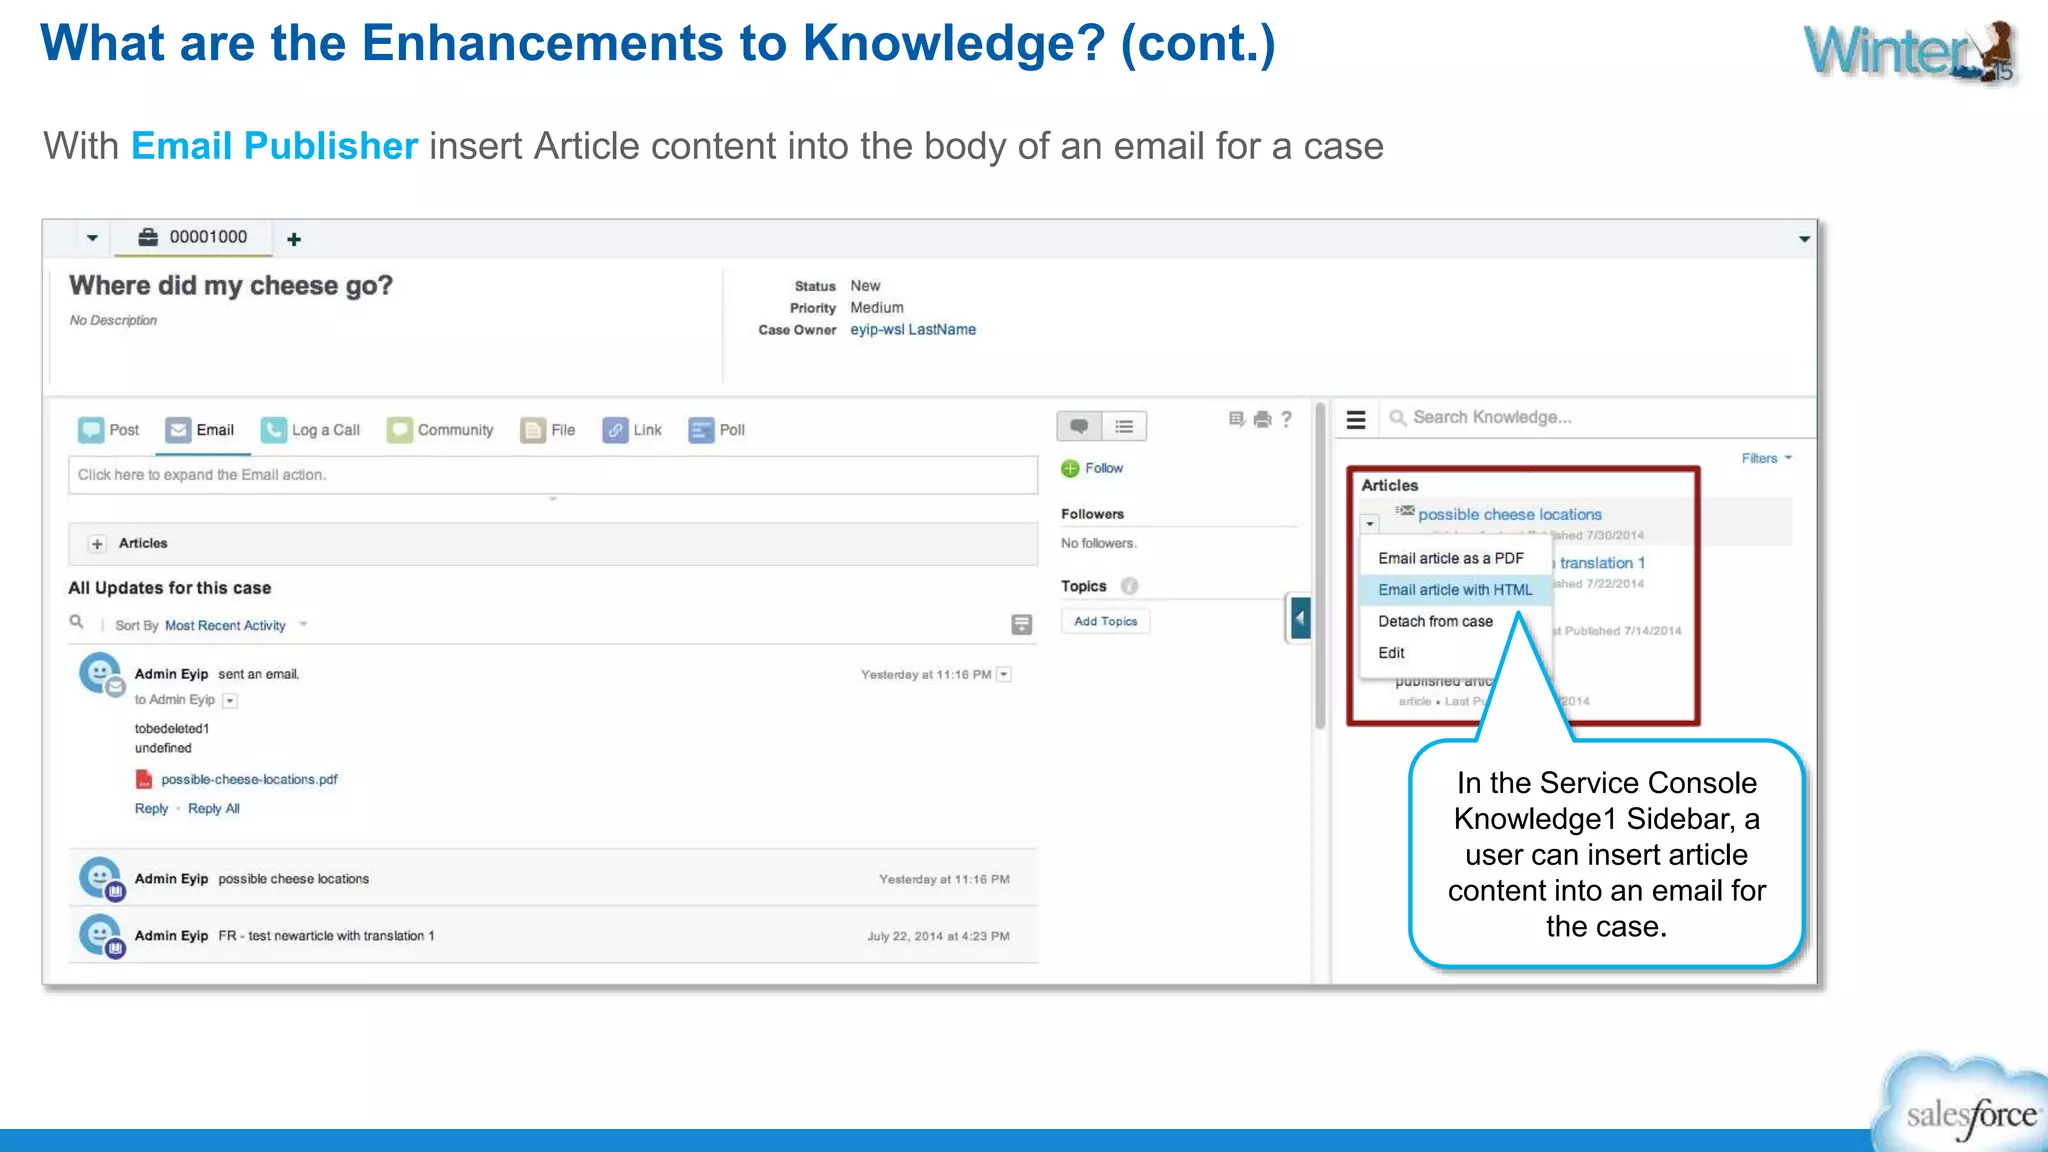Image resolution: width=2048 pixels, height=1152 pixels.
Task: Click the Log a Call phone icon
Action: click(x=273, y=430)
